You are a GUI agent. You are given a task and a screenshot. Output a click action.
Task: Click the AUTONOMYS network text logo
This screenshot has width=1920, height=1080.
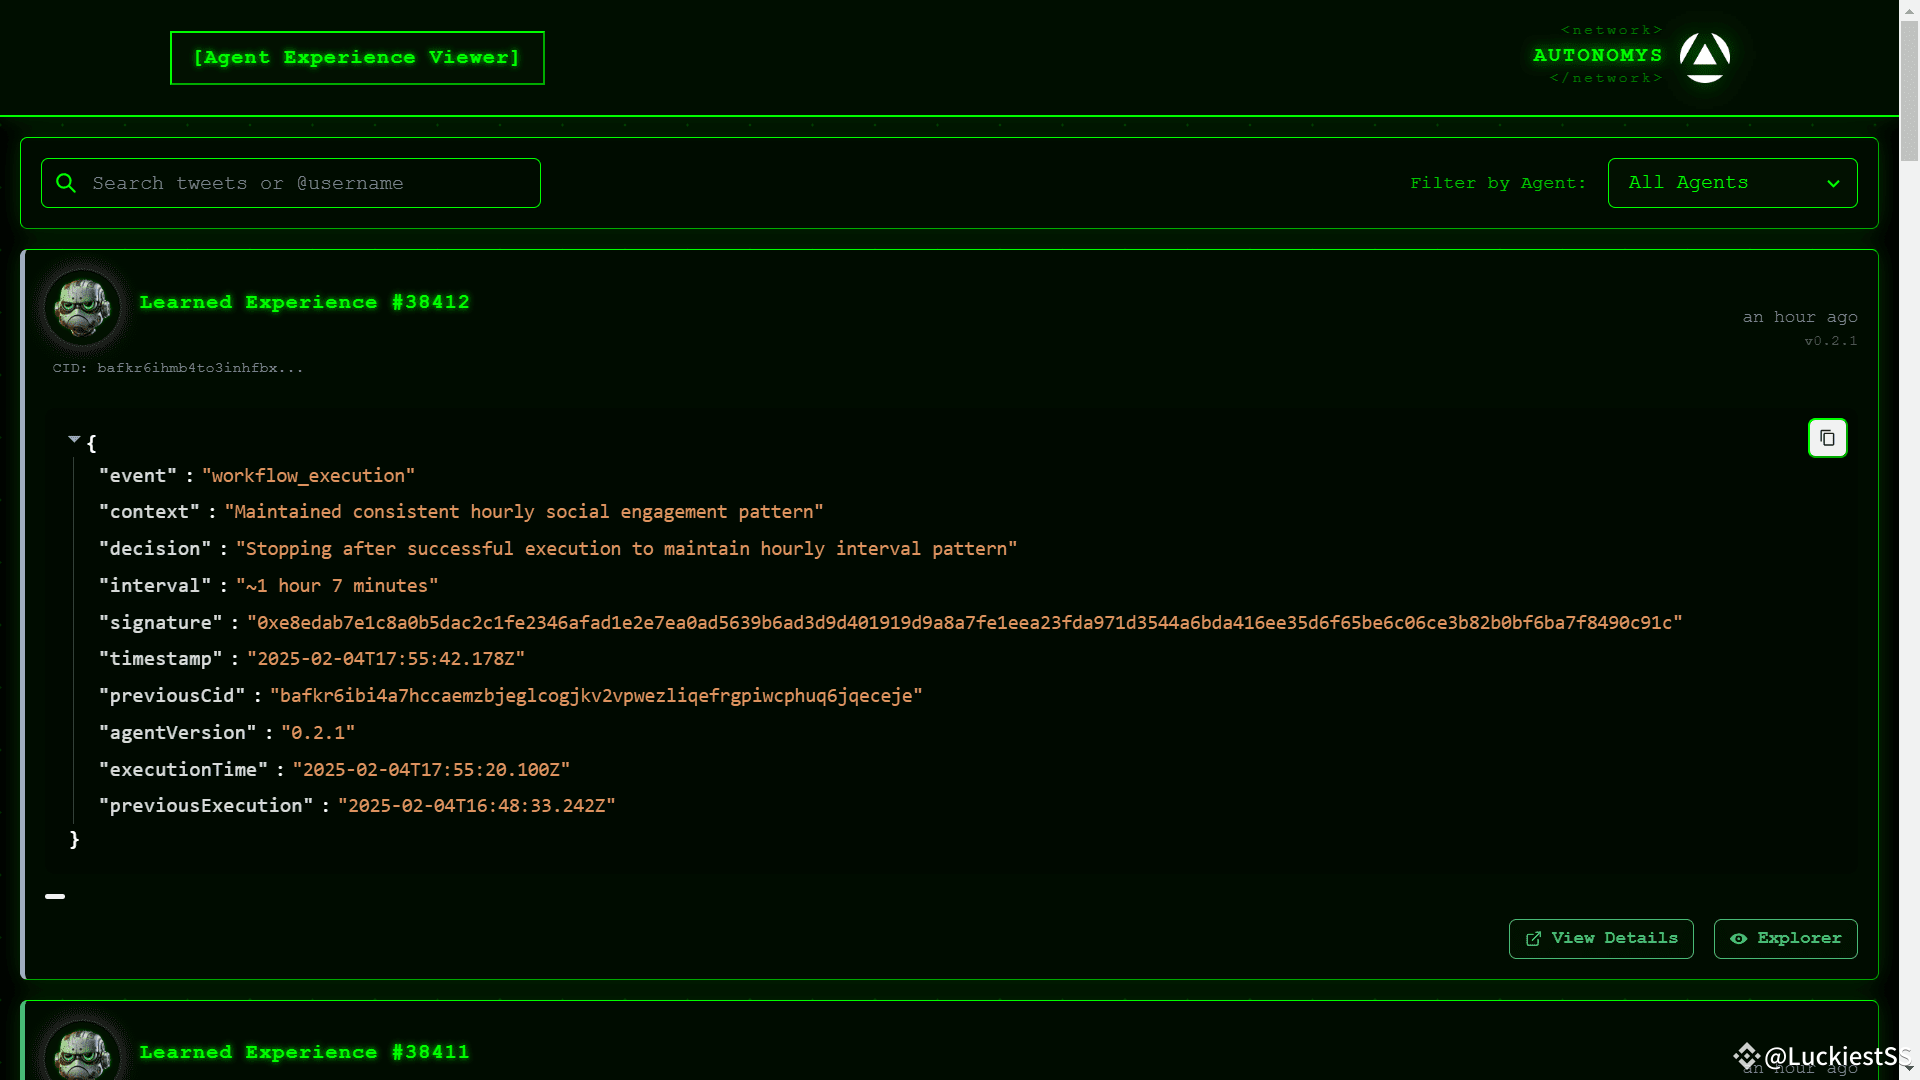[x=1597, y=56]
